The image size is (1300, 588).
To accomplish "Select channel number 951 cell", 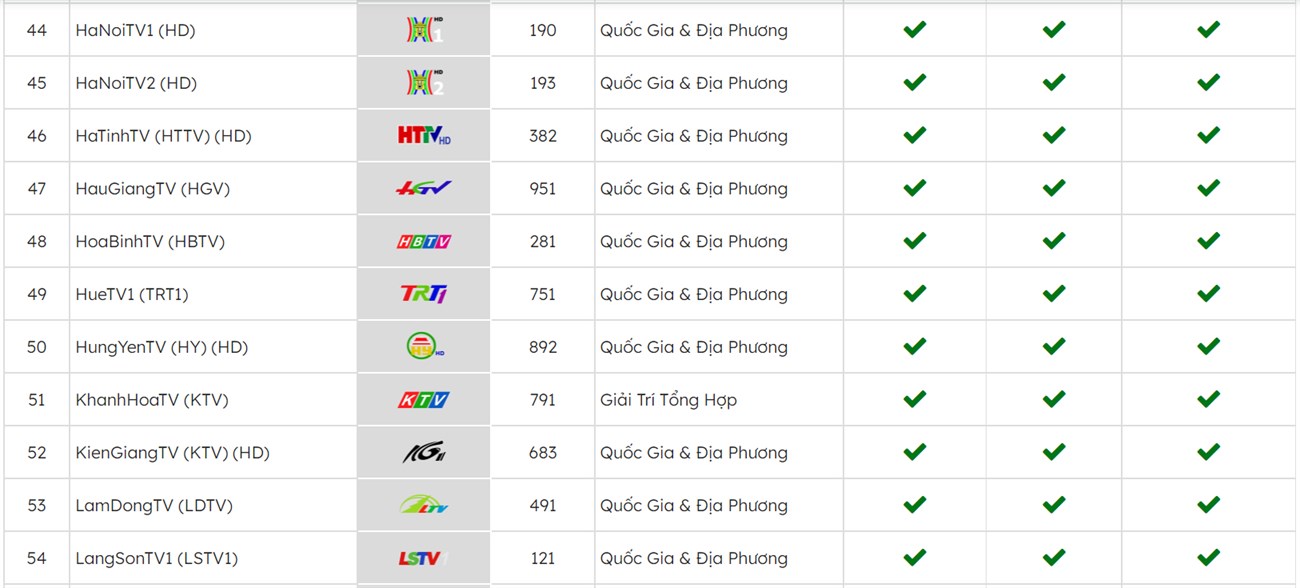I will (x=543, y=188).
